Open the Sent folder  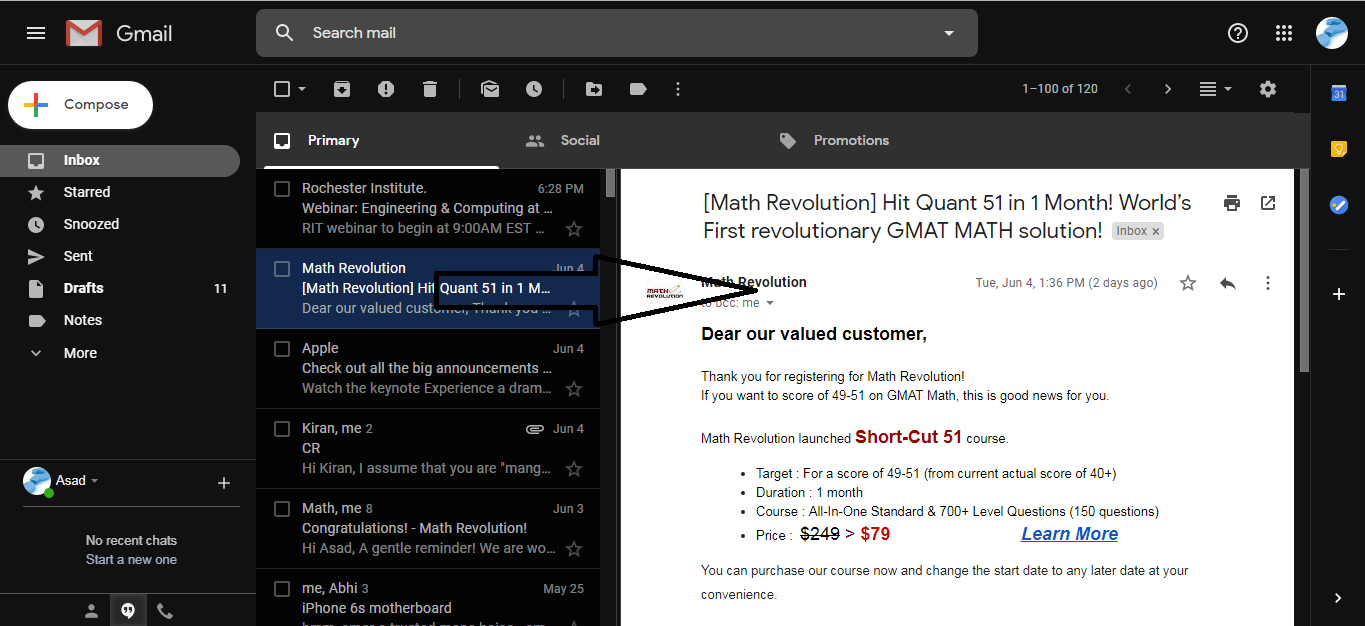click(x=120, y=256)
